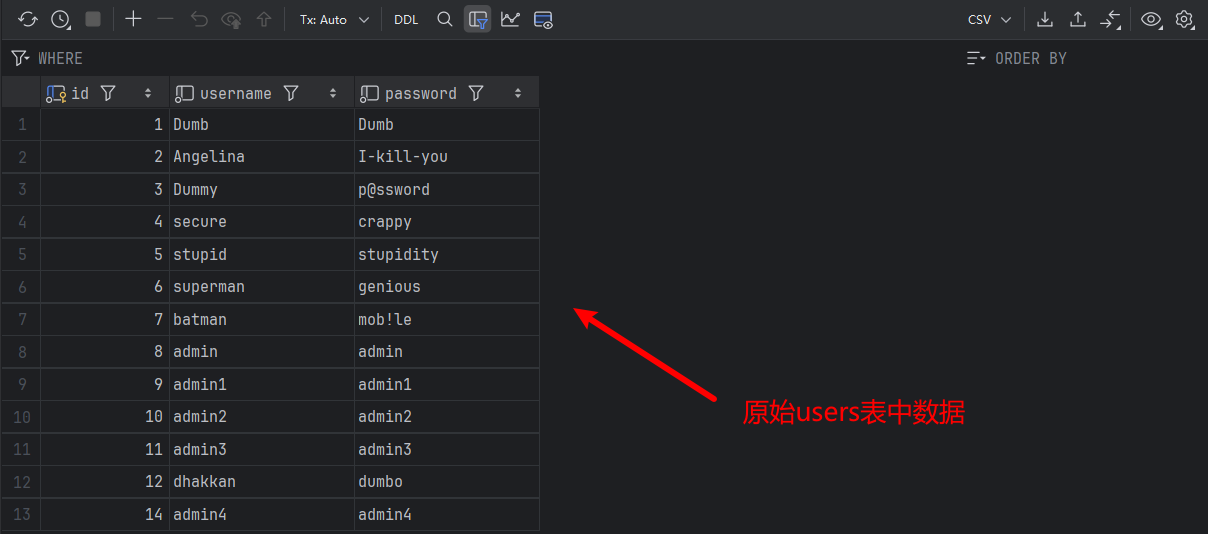Click password cell 'p@ssword'
Viewport: 1208px width, 534px height.
[x=447, y=189]
